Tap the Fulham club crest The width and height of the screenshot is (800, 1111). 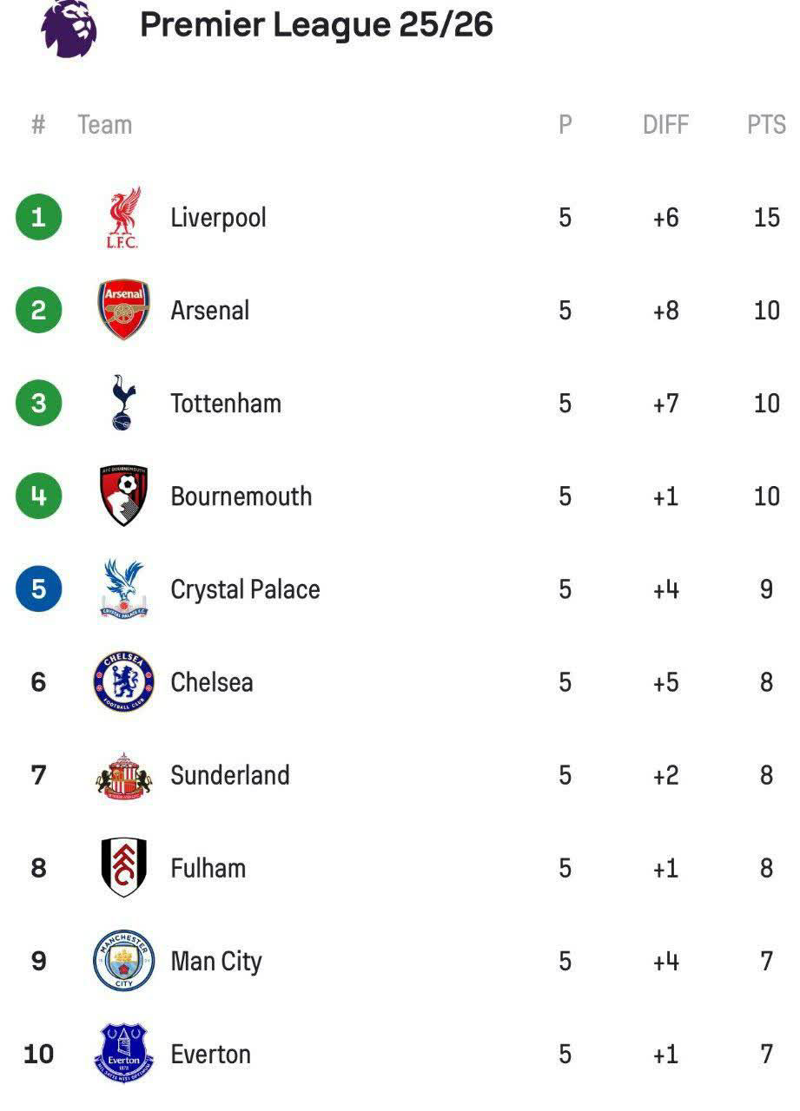click(x=124, y=868)
